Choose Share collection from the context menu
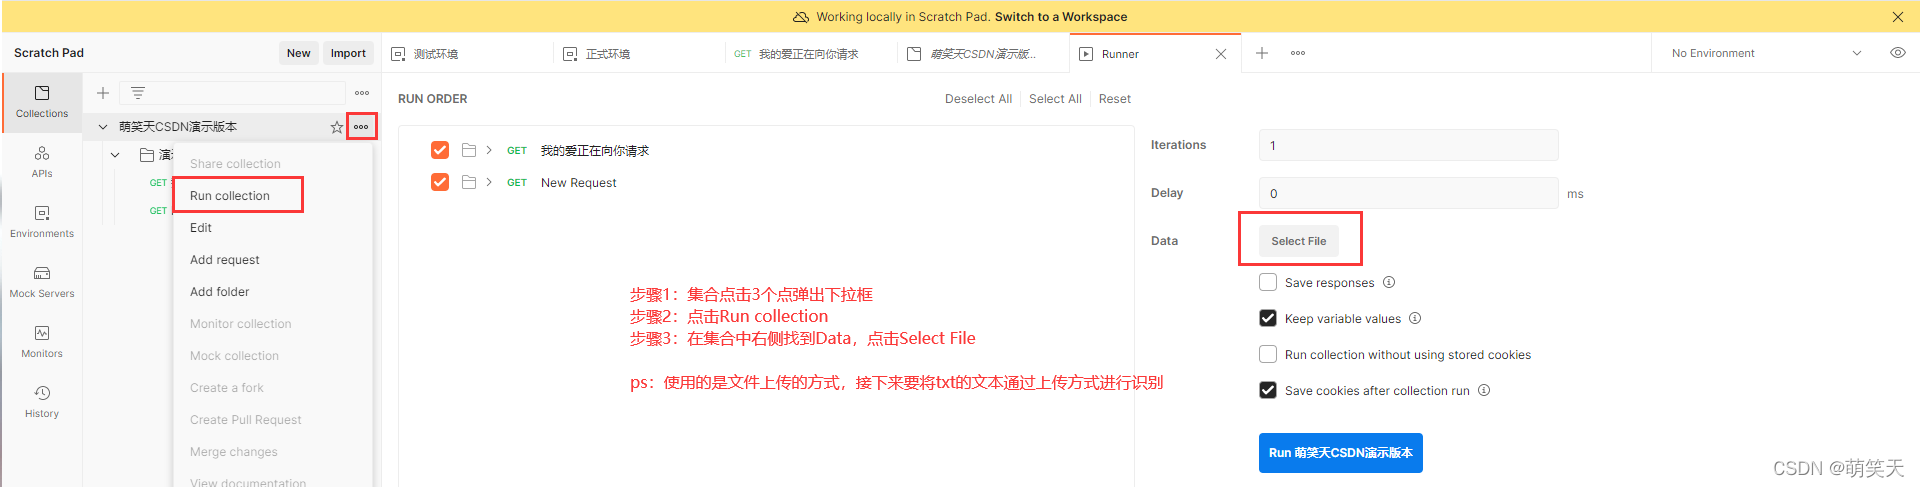Screen dimensions: 1920x487 [272, 164]
